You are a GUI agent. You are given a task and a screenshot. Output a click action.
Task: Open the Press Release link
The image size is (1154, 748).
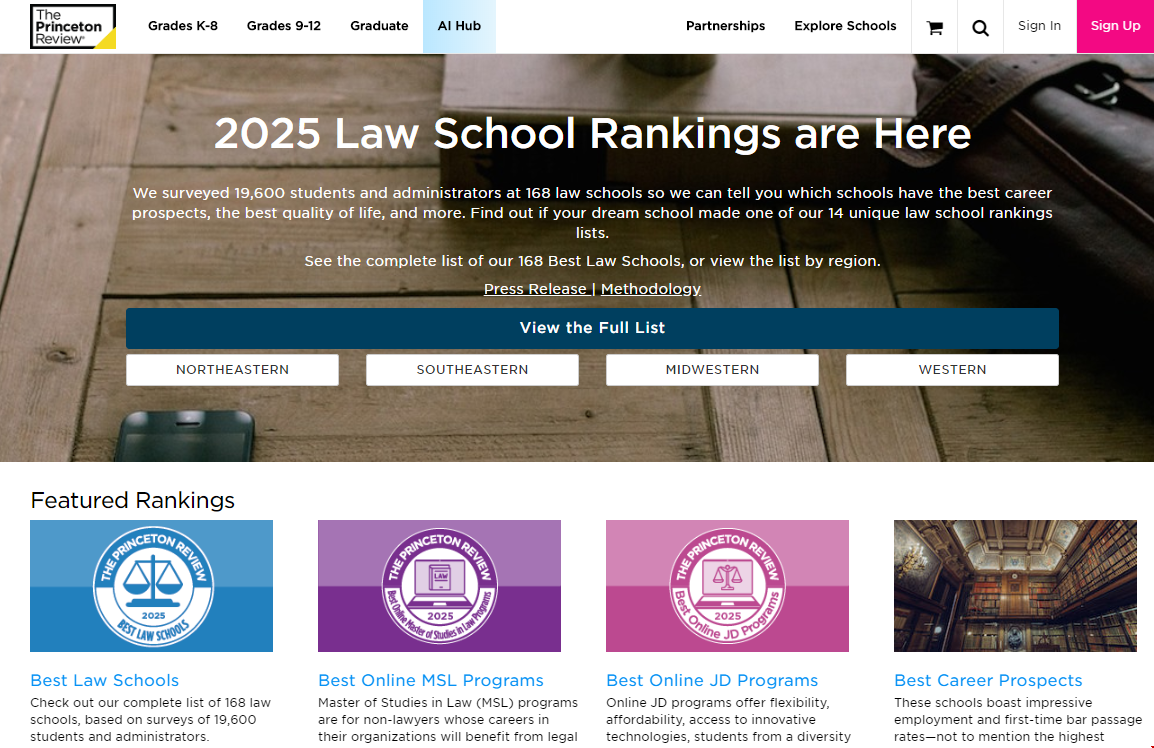[535, 289]
